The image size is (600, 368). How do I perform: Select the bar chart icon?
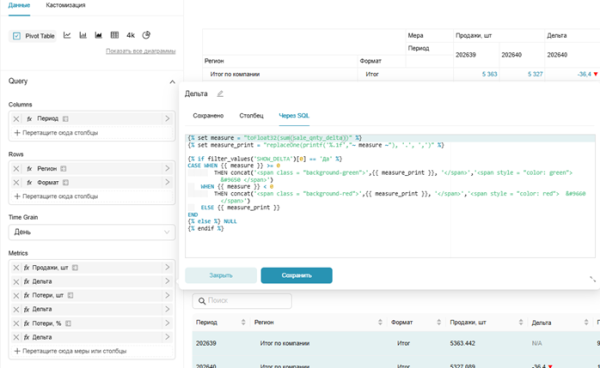coord(83,35)
